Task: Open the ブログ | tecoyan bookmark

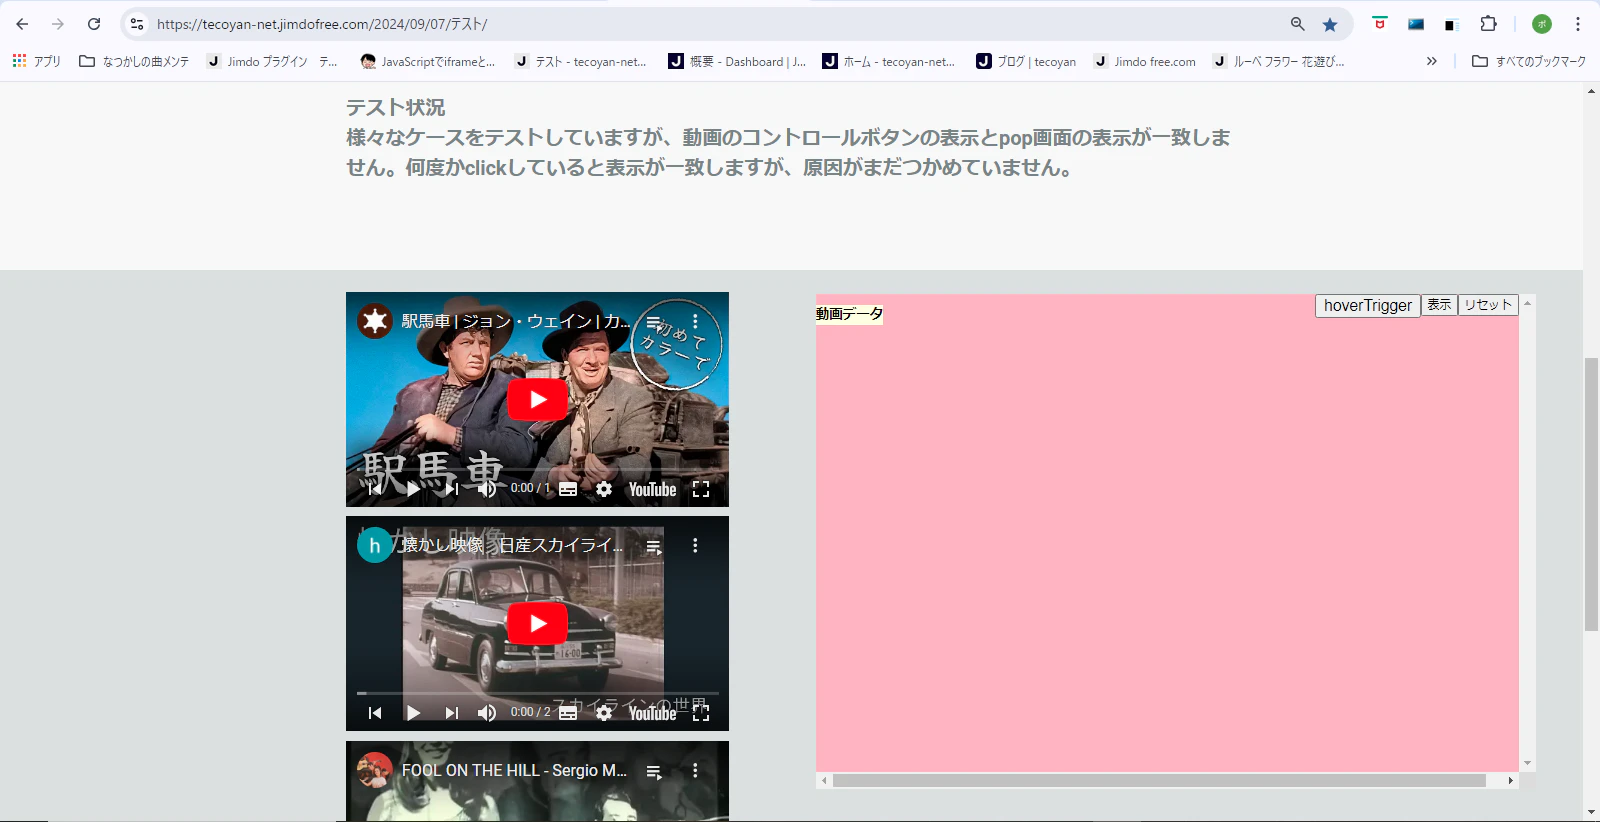Action: 1027,61
